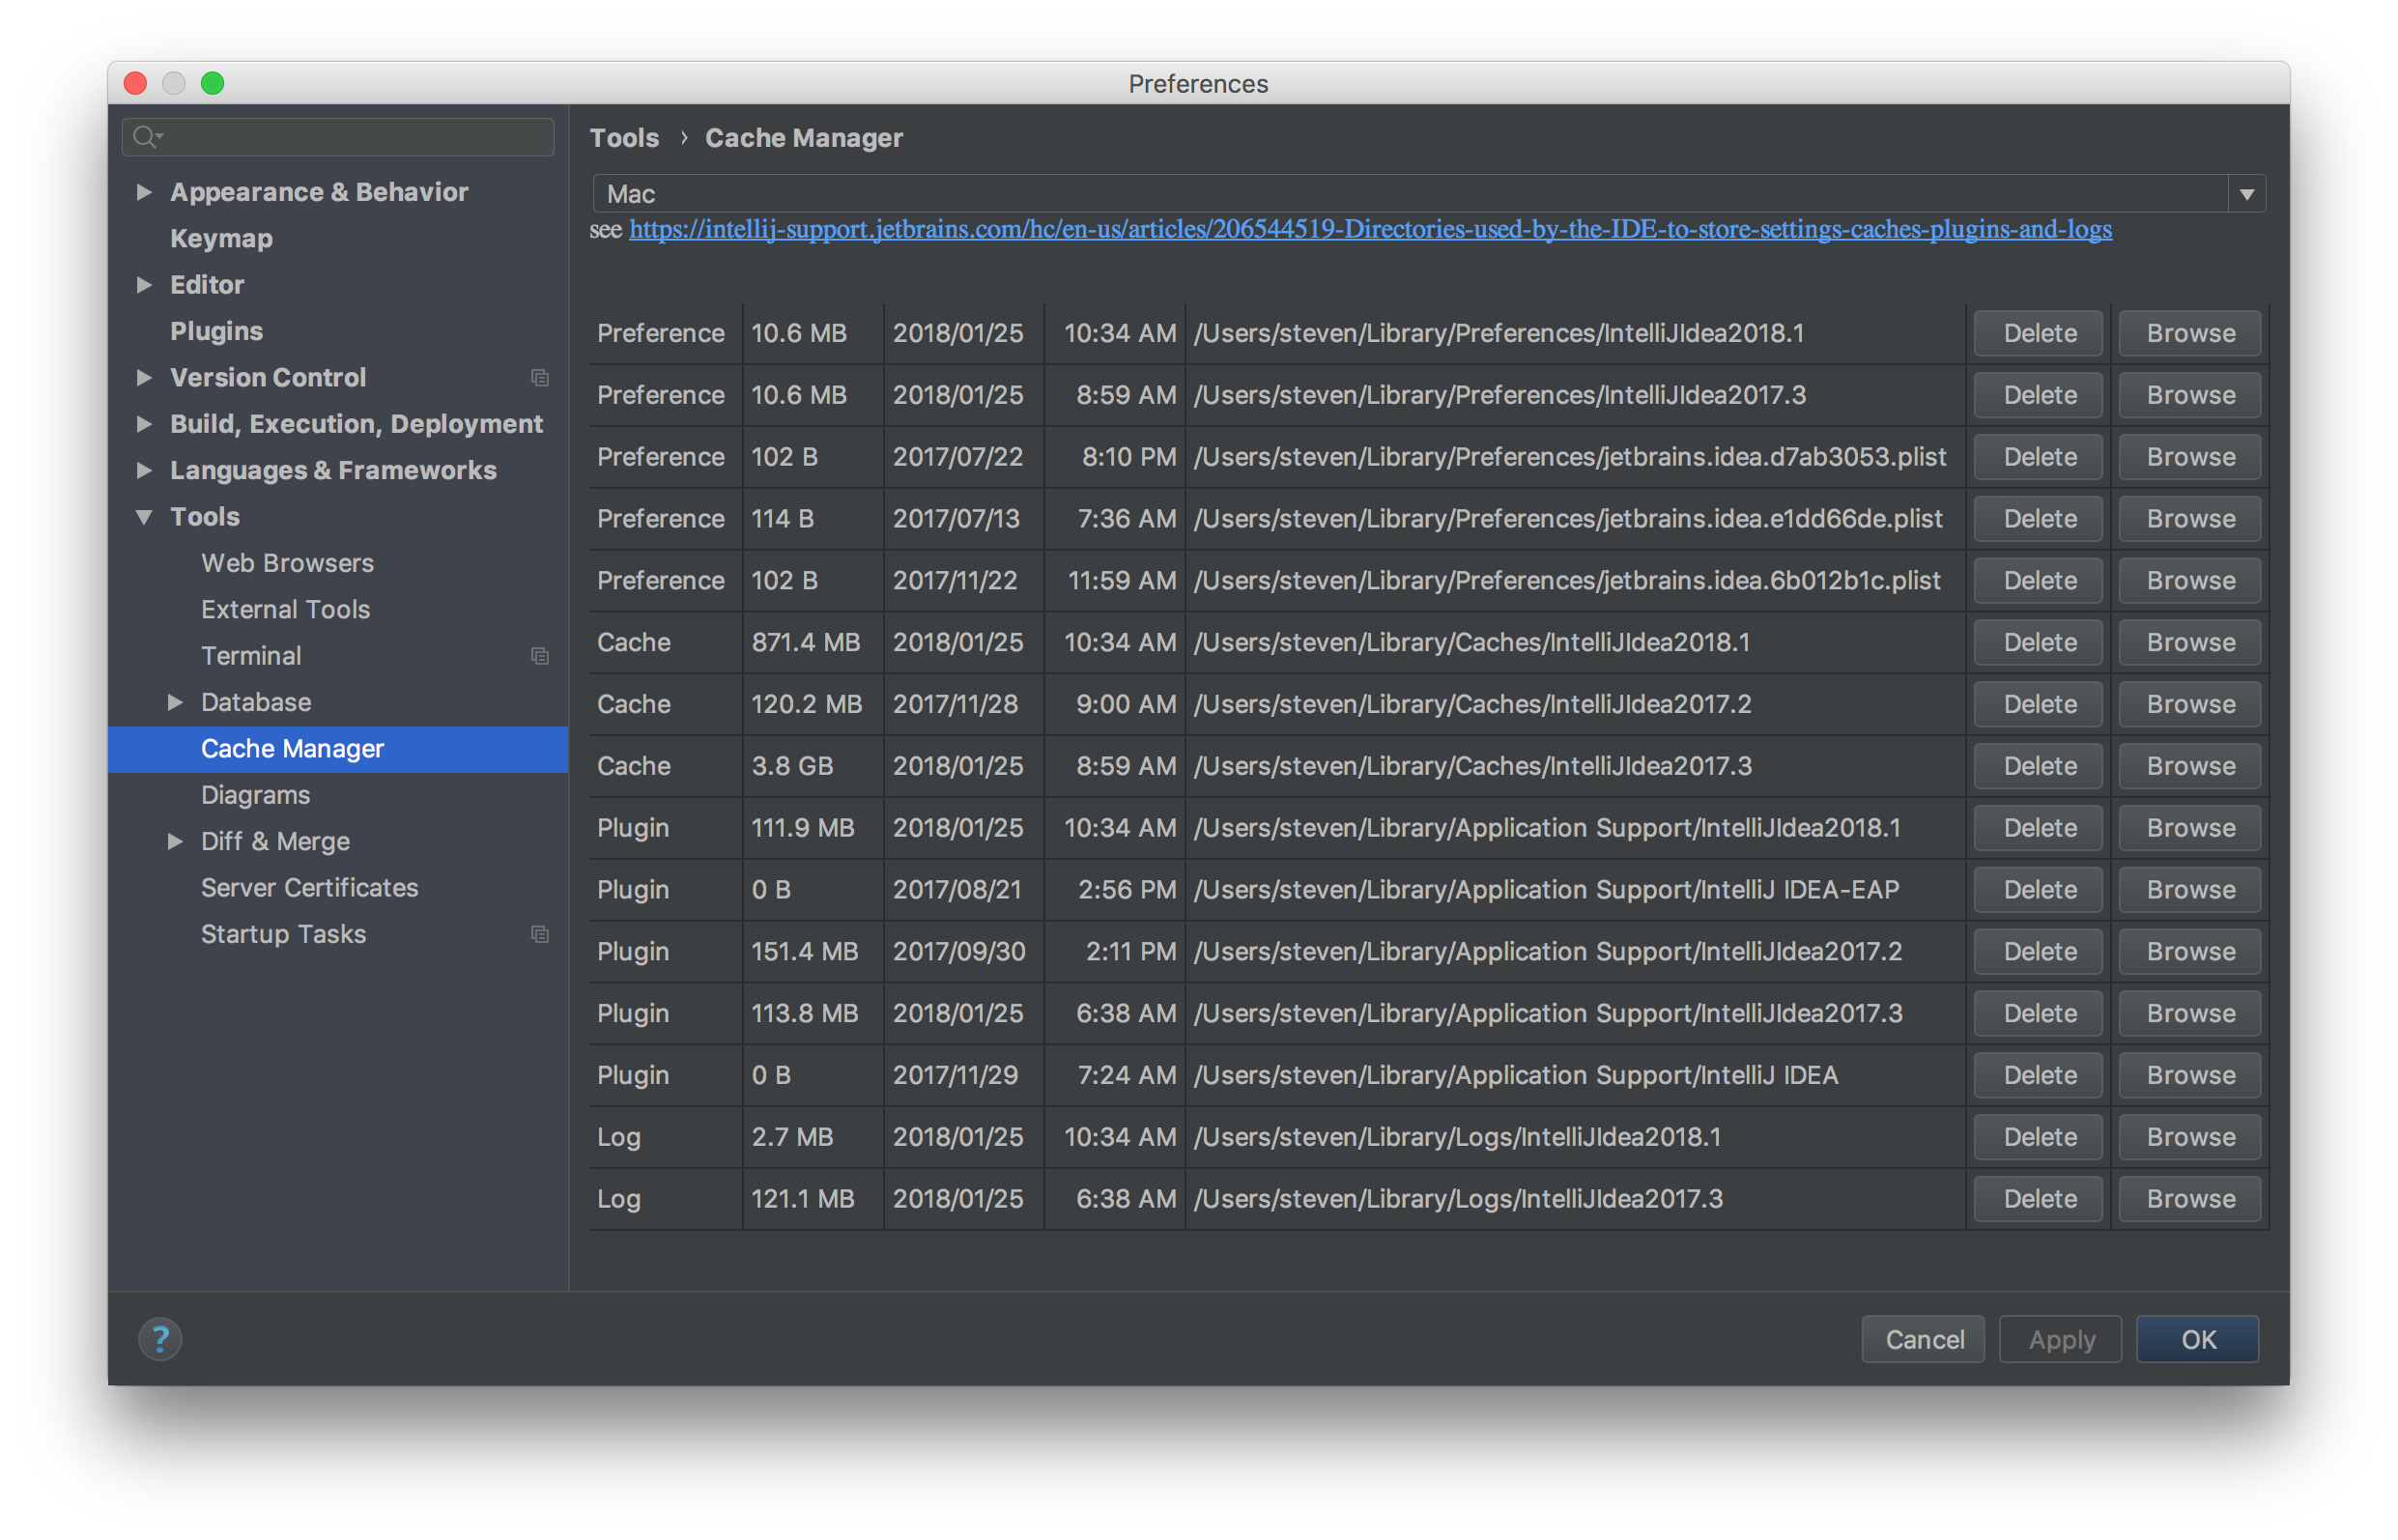The height and width of the screenshot is (1540, 2398).
Task: Click the settings search field
Action: (x=338, y=137)
